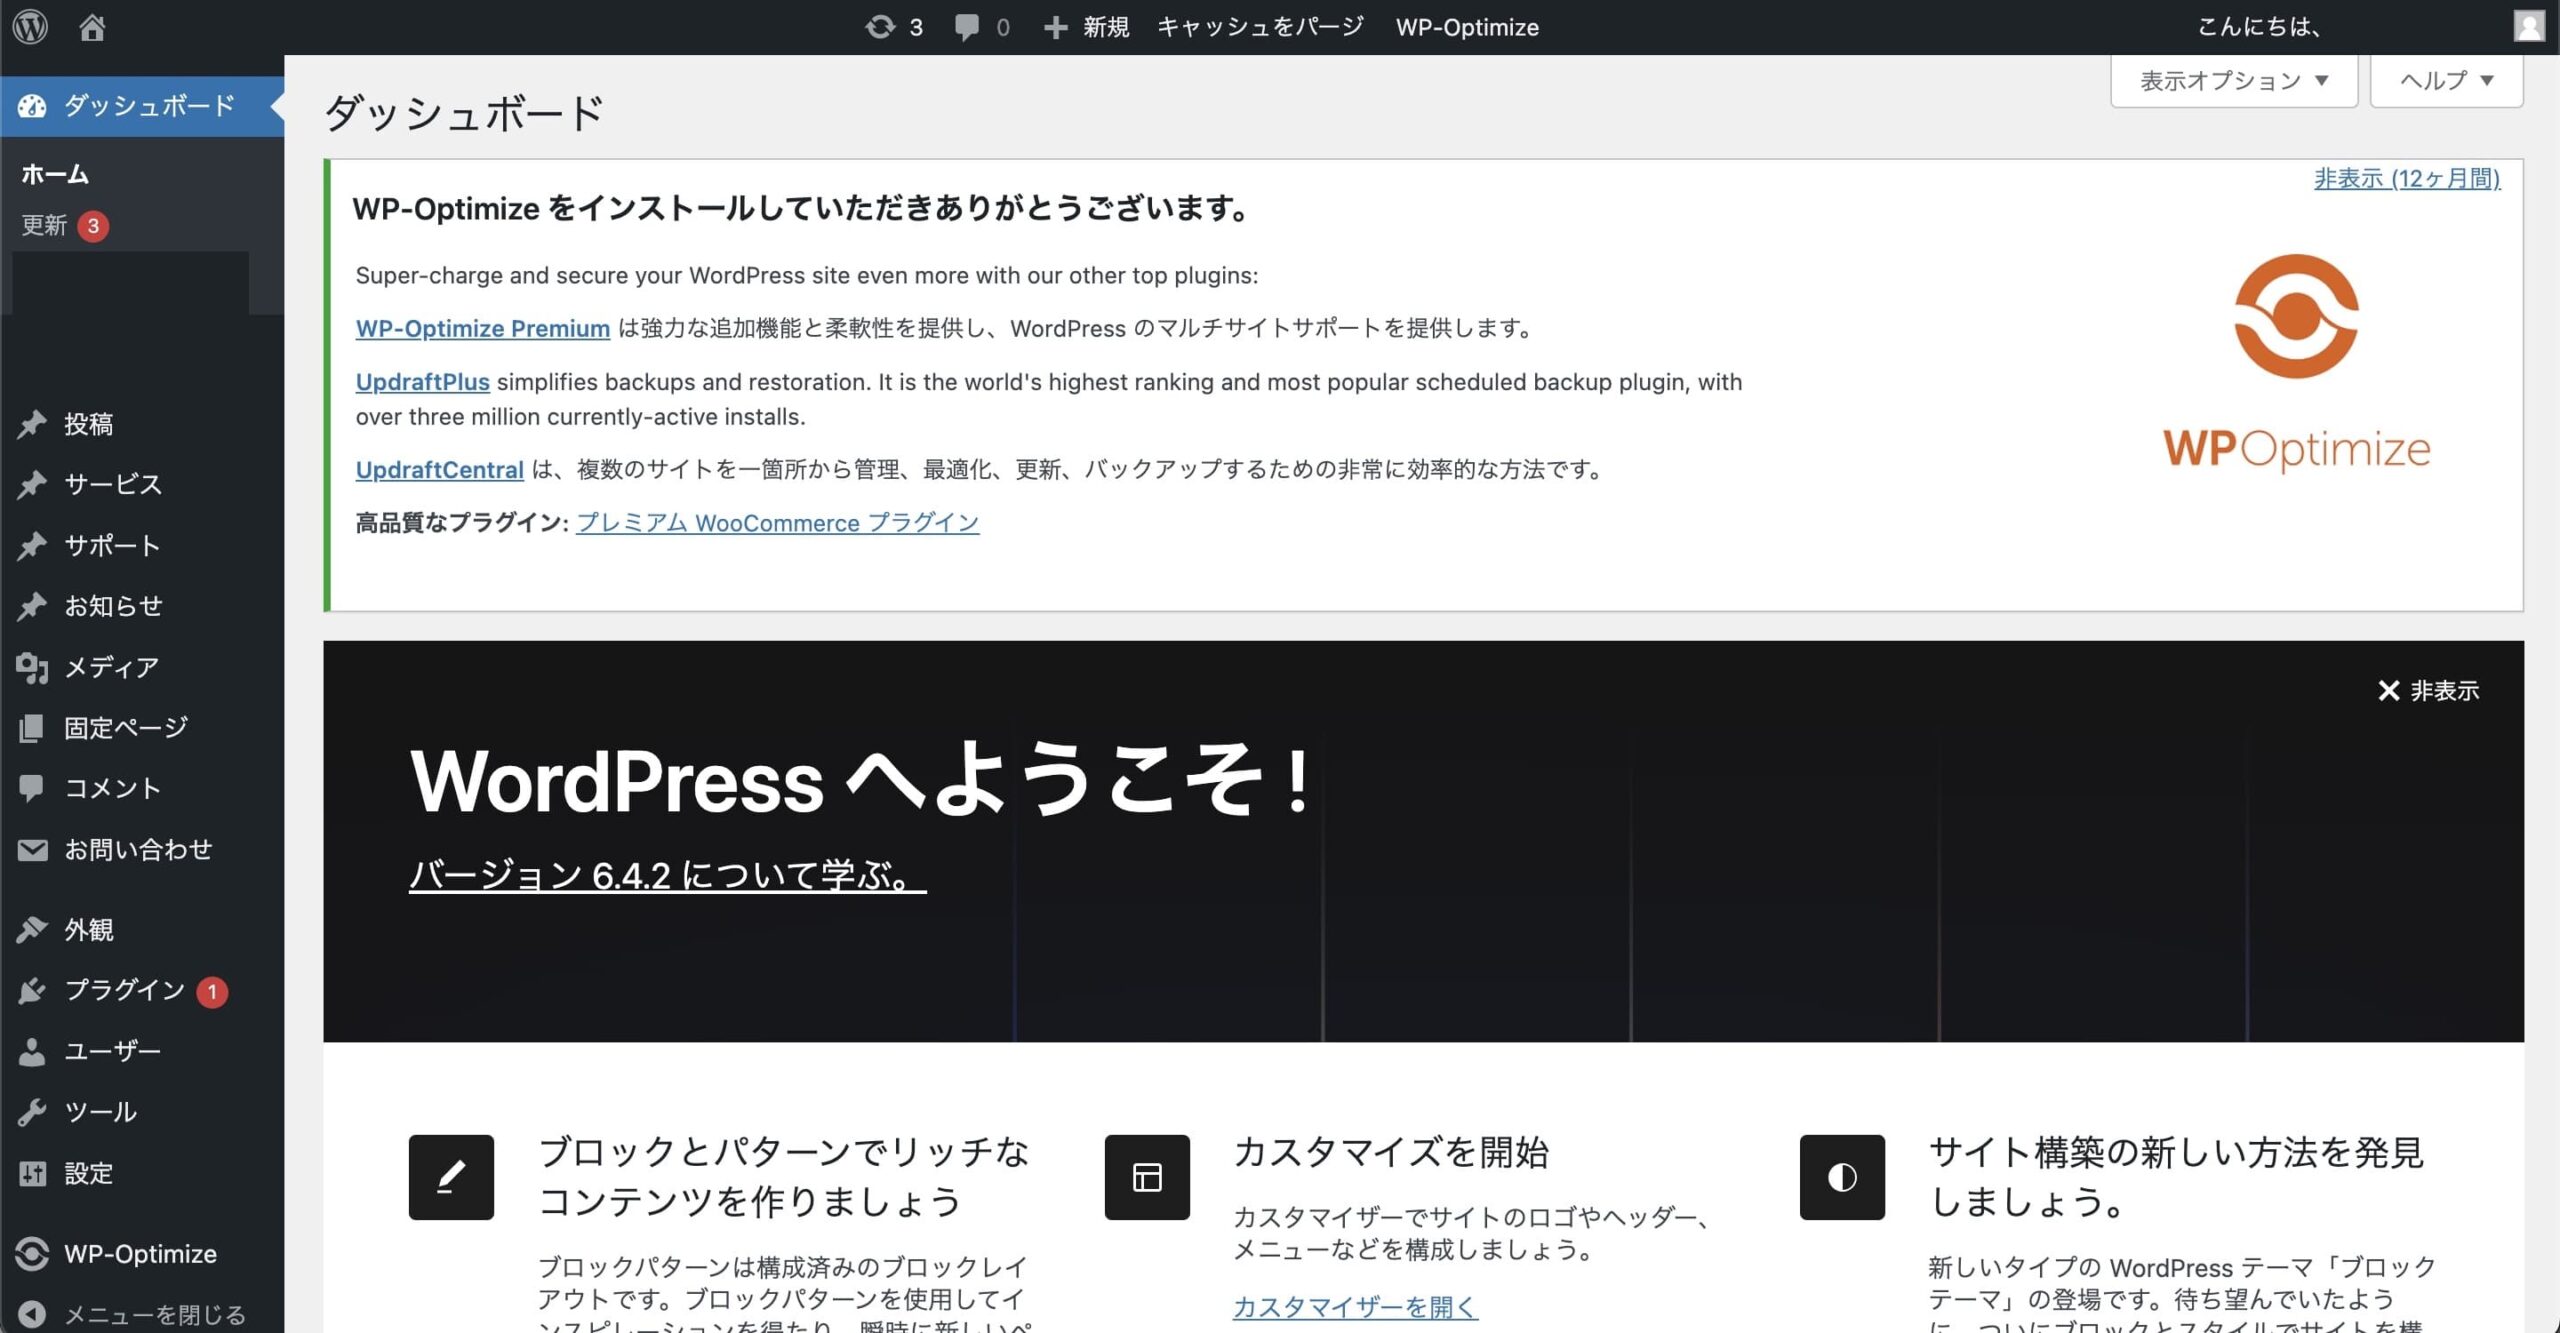Click the envelope icon next to お問い合わせ
2560x1333 pixels.
(x=32, y=850)
